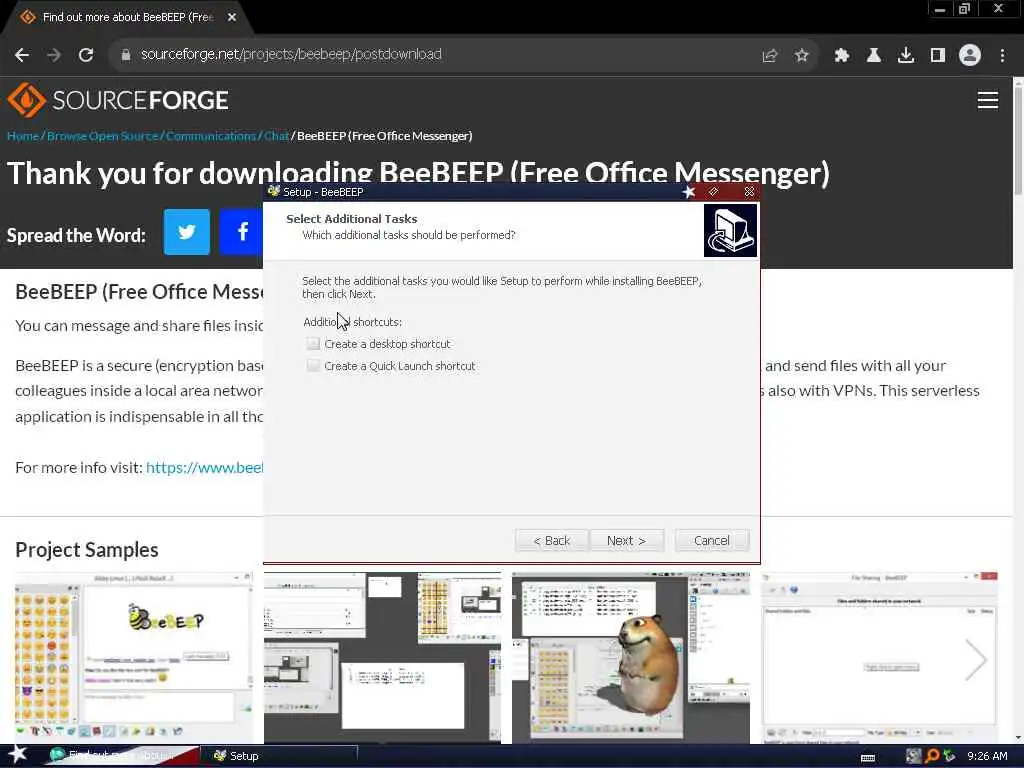Open Chrome Labs flask icon

coord(873,56)
